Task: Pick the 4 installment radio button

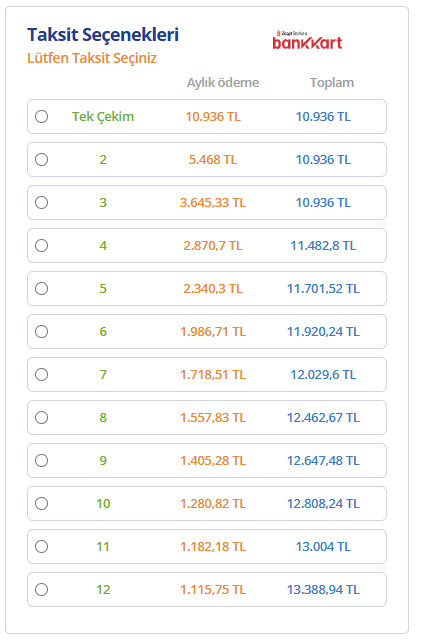Action: (x=41, y=245)
